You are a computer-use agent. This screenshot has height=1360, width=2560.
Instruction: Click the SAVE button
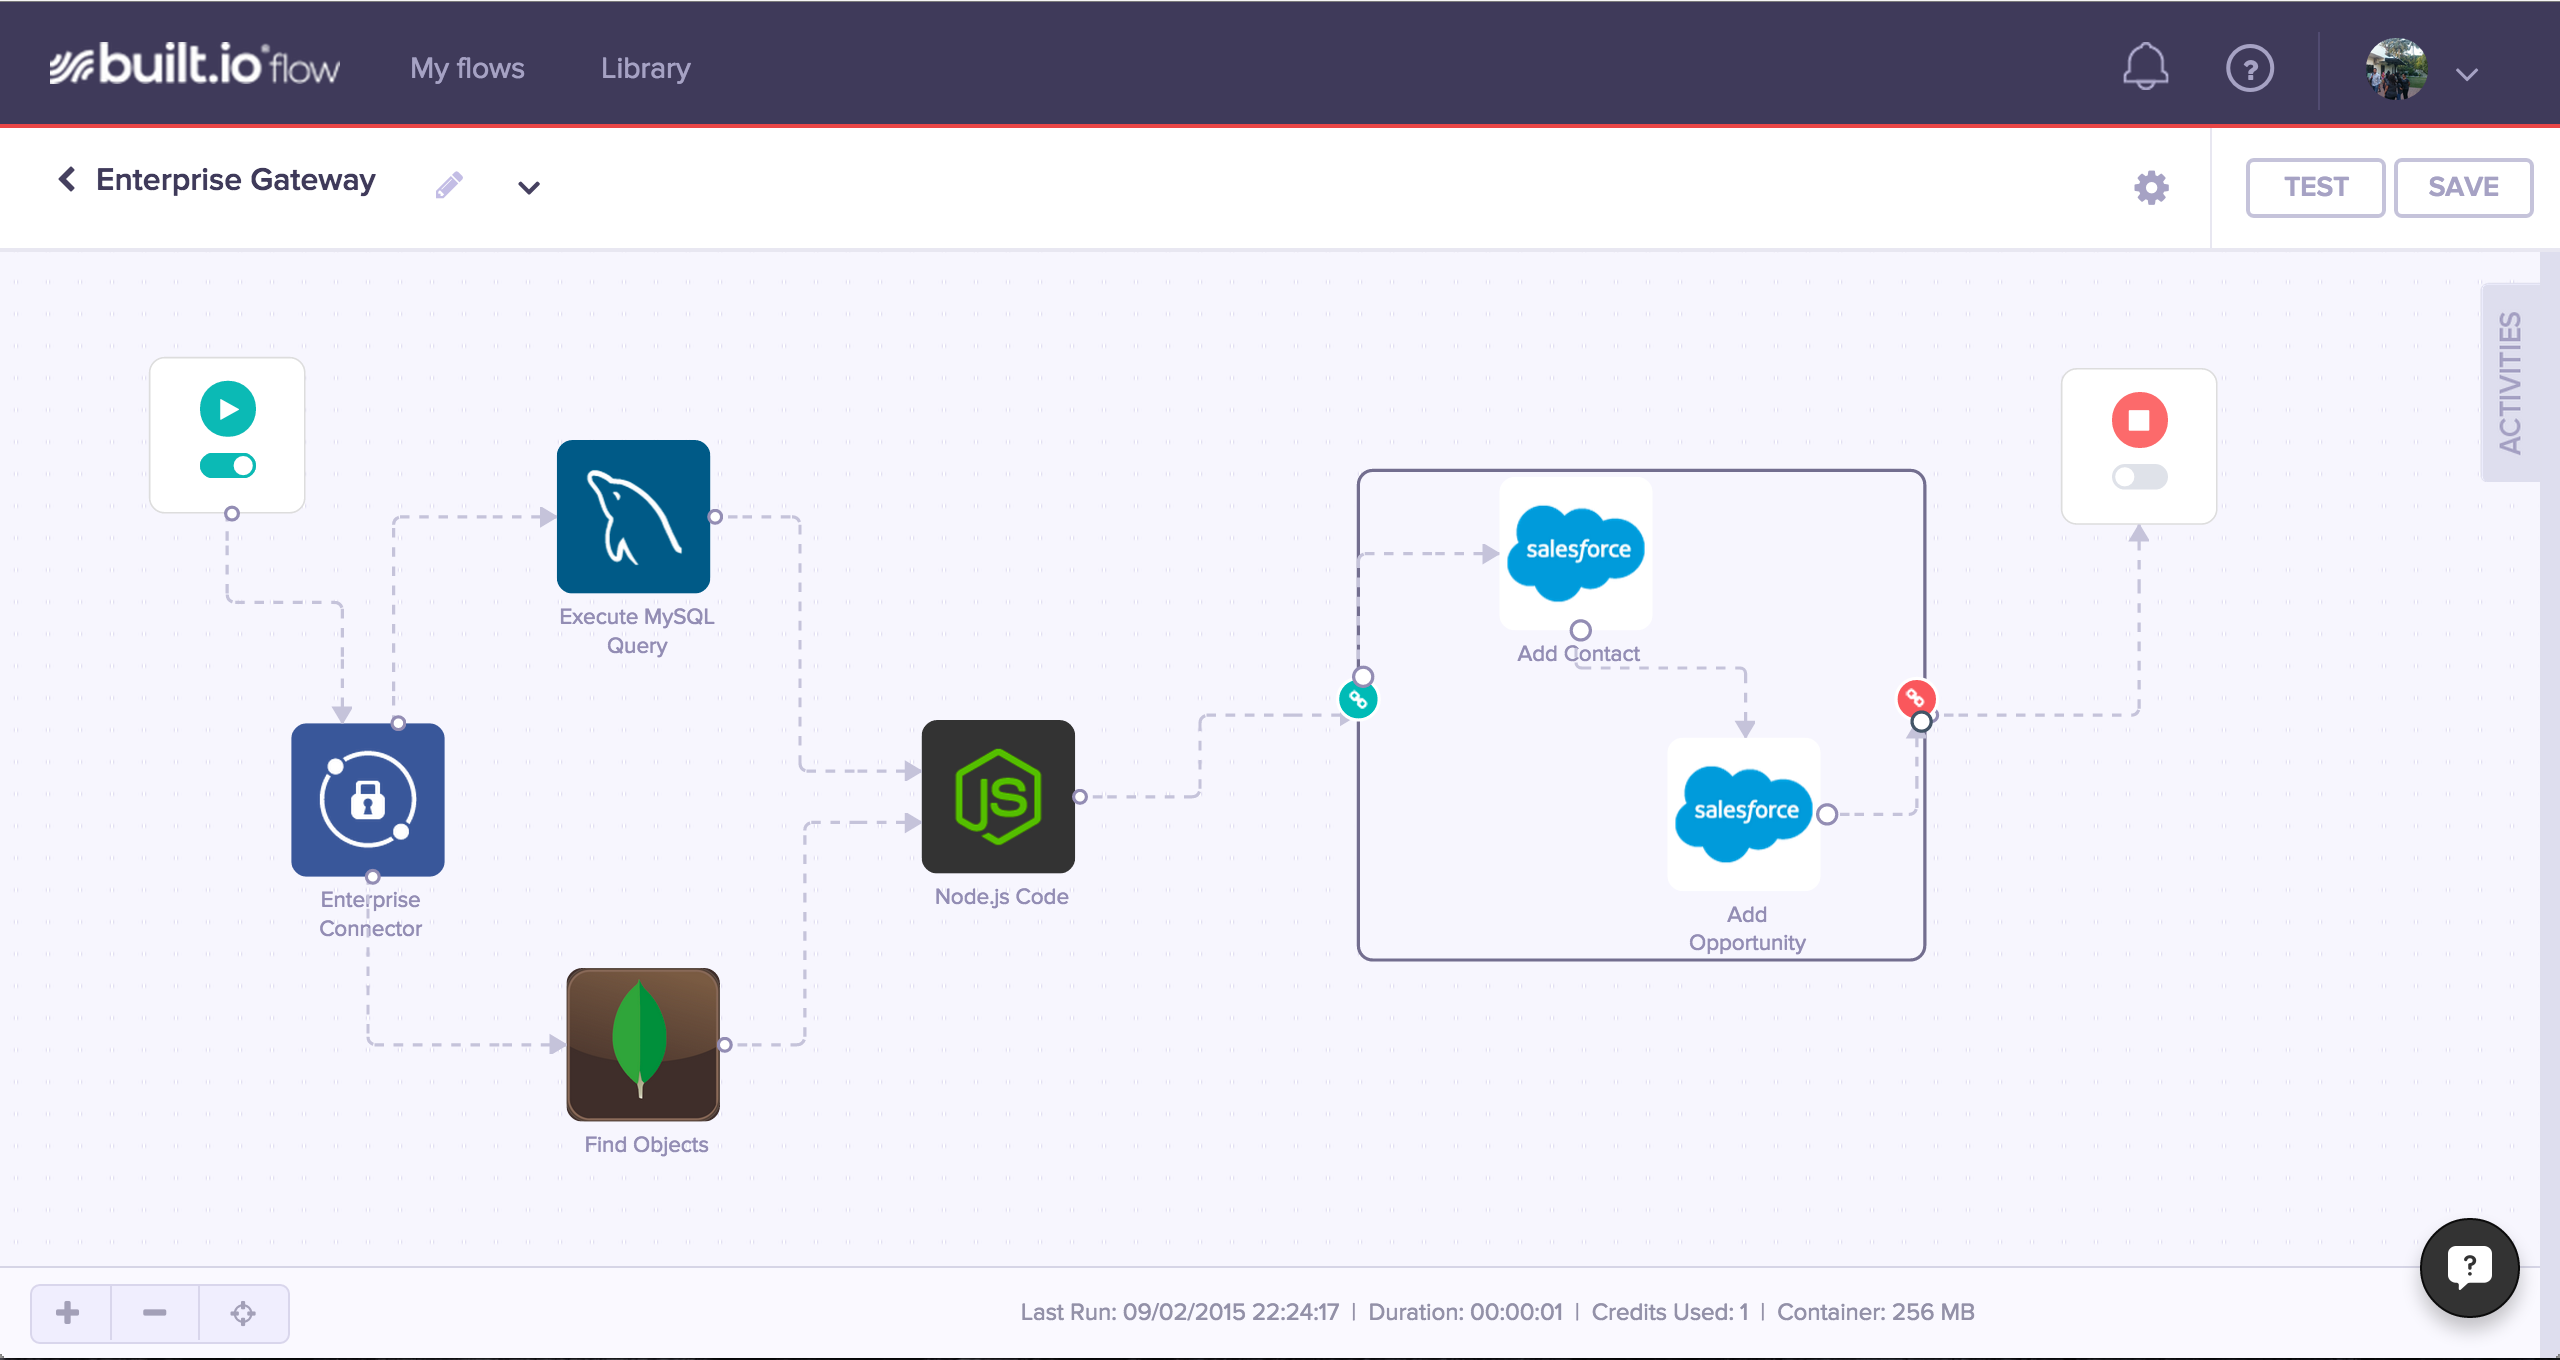pyautogui.click(x=2463, y=187)
